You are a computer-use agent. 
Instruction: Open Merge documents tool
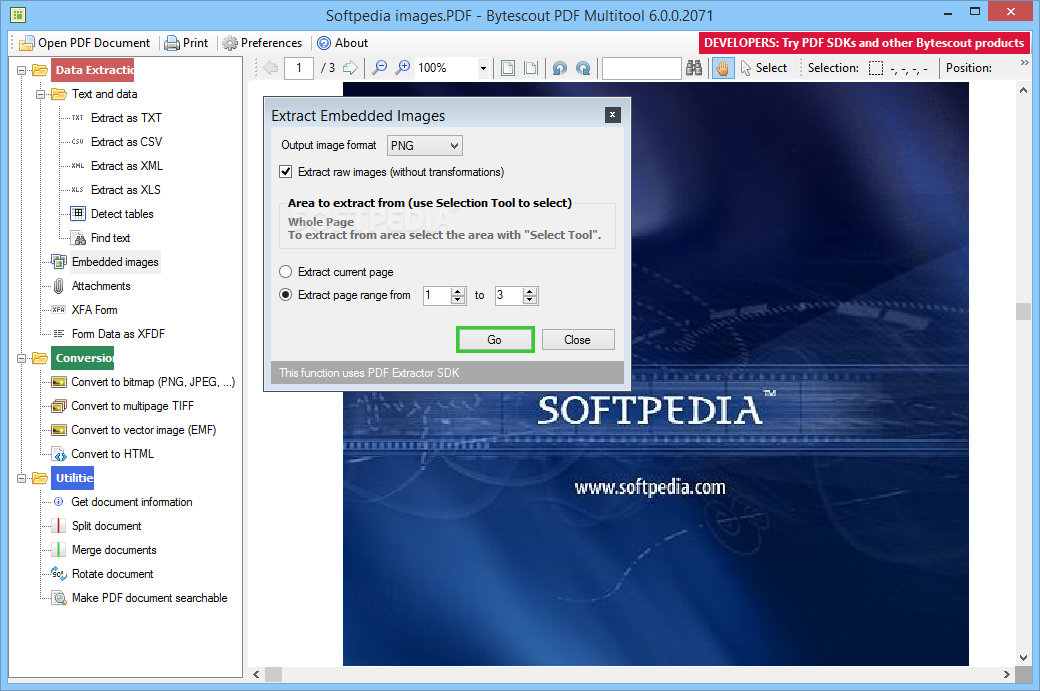tap(114, 550)
